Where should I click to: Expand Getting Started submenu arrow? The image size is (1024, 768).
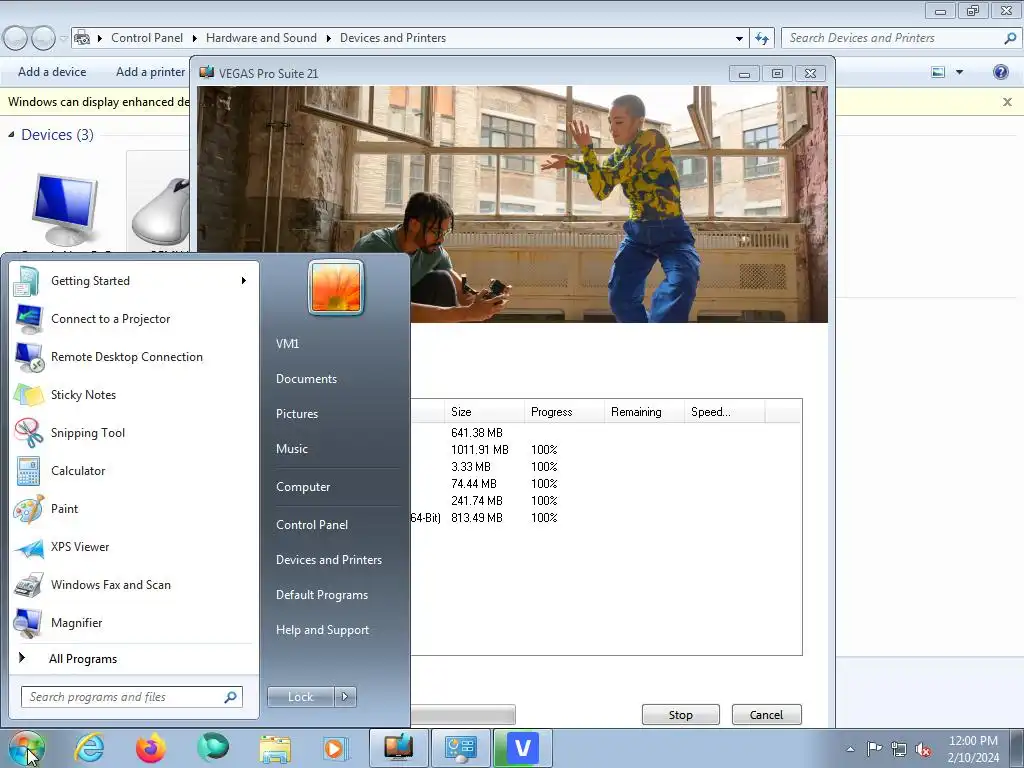(244, 281)
